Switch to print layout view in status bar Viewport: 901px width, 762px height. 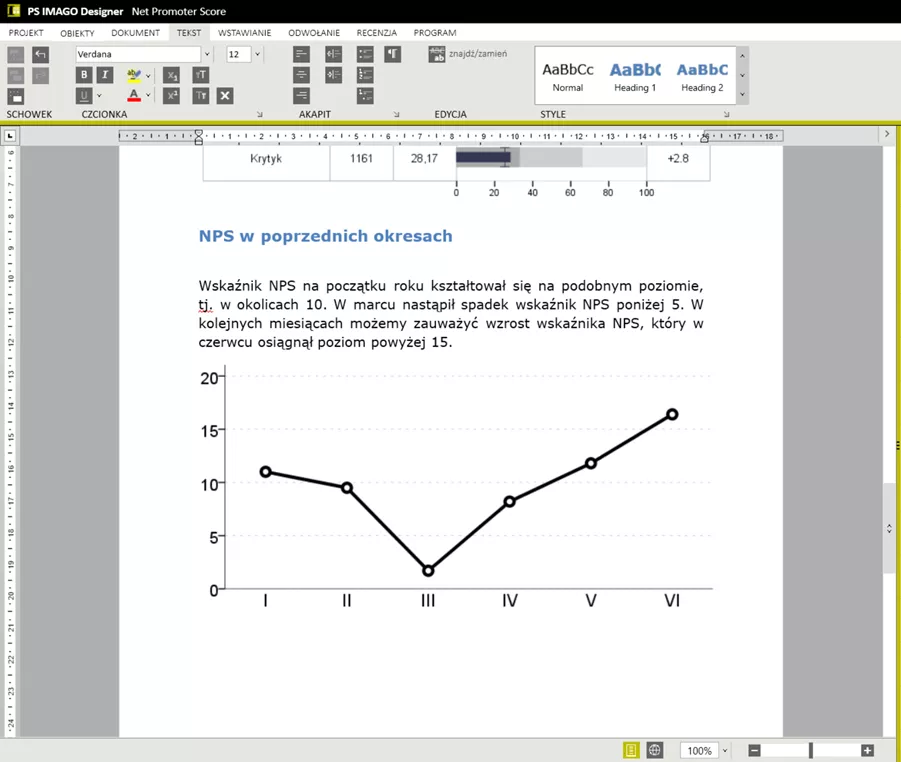[x=632, y=749]
